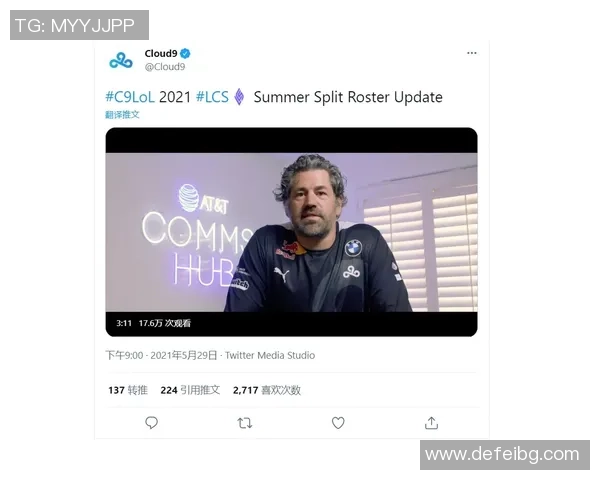Play the roster update video
The height and width of the screenshot is (480, 600).
[292, 232]
